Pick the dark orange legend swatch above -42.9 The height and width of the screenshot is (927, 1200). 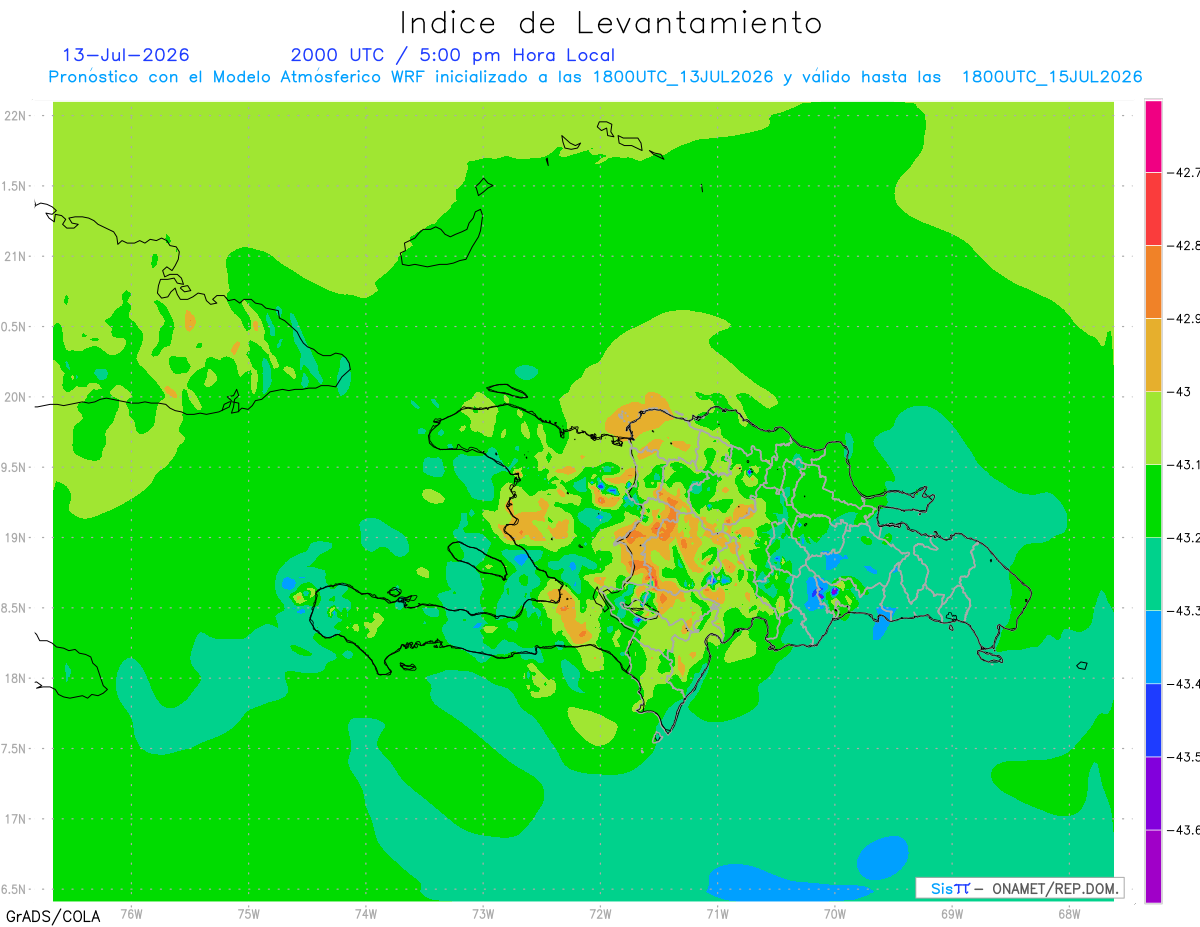(1153, 282)
